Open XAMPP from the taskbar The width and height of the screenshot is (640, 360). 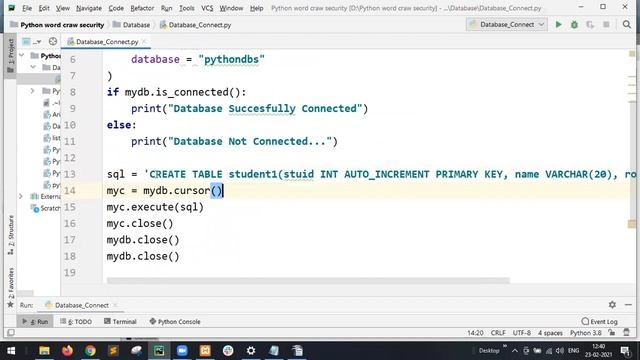(x=205, y=350)
